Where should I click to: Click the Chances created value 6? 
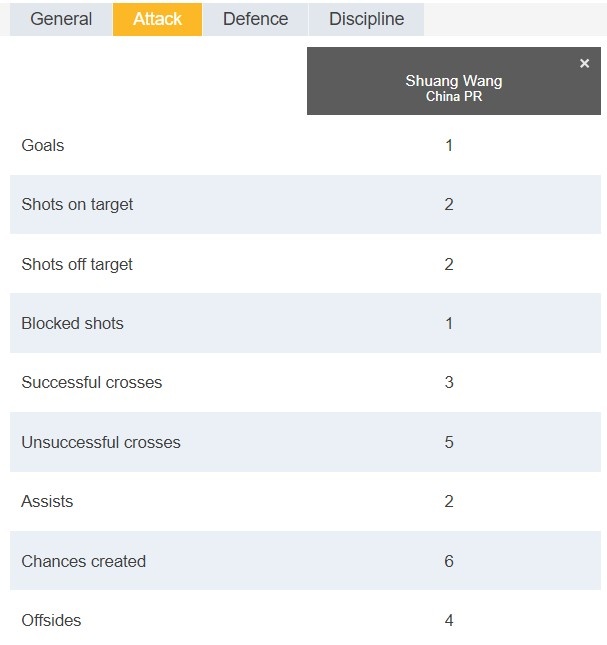tap(449, 561)
